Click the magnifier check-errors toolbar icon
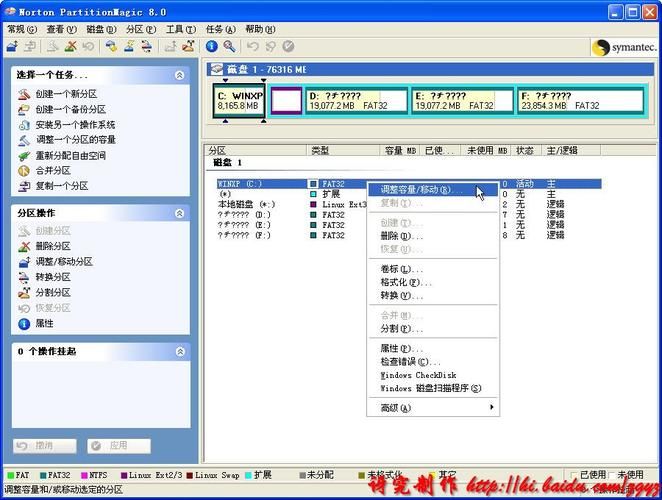Screen dimensions: 662x500 229,46
